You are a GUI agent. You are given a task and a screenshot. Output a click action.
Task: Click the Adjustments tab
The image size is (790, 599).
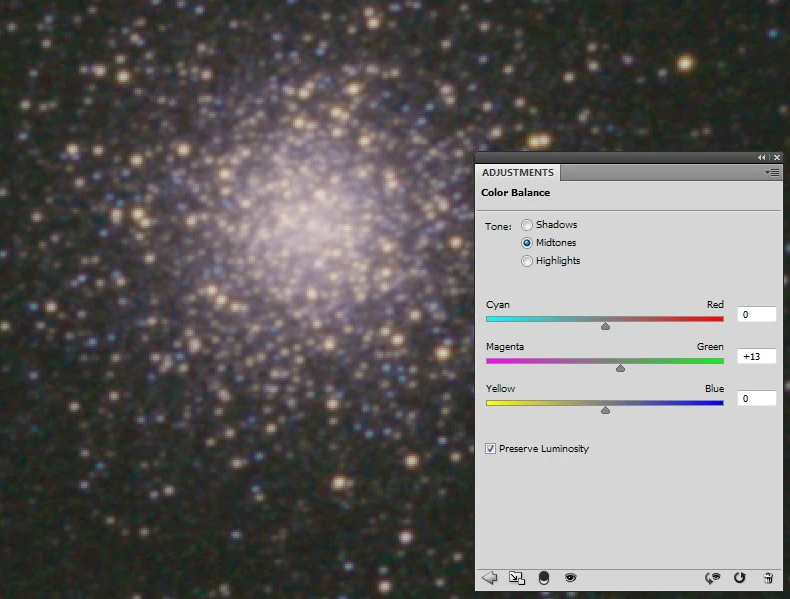(x=518, y=173)
